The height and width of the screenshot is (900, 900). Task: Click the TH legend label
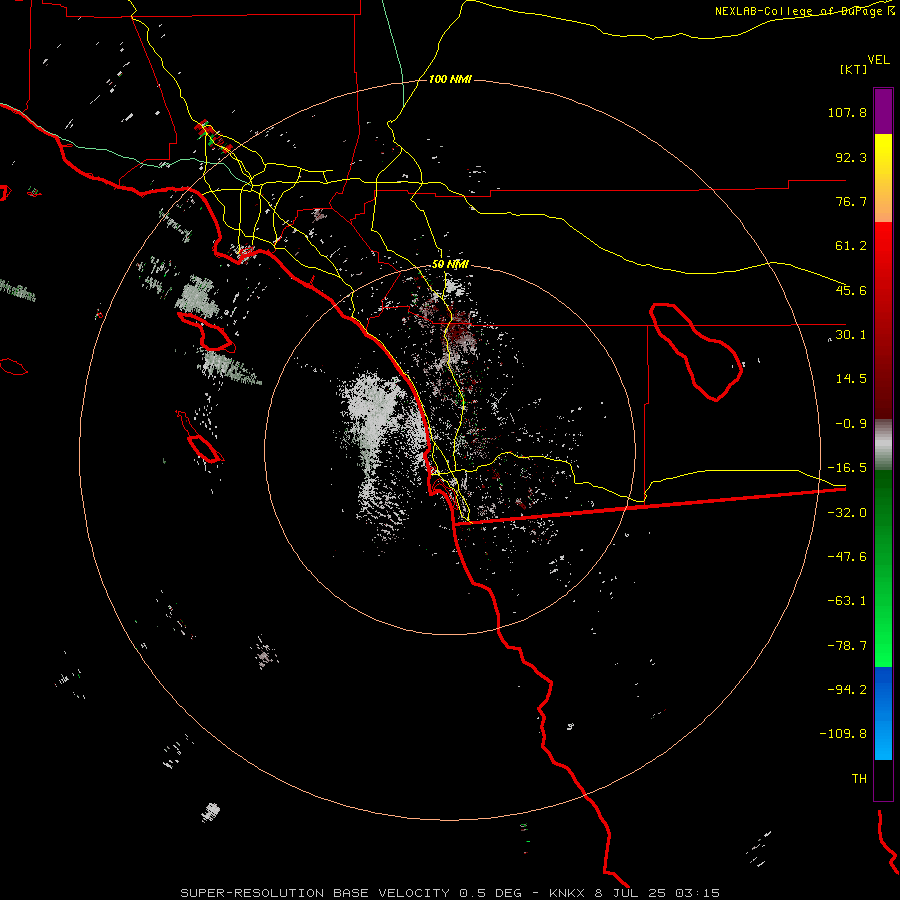point(859,779)
